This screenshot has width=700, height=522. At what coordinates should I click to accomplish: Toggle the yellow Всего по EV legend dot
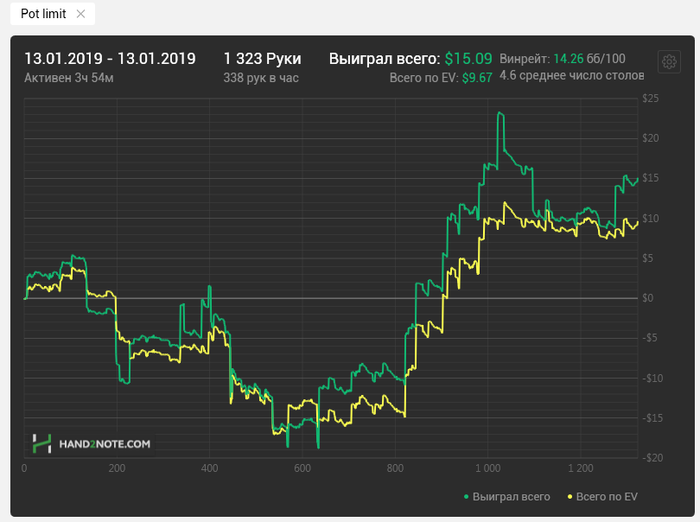(x=570, y=496)
